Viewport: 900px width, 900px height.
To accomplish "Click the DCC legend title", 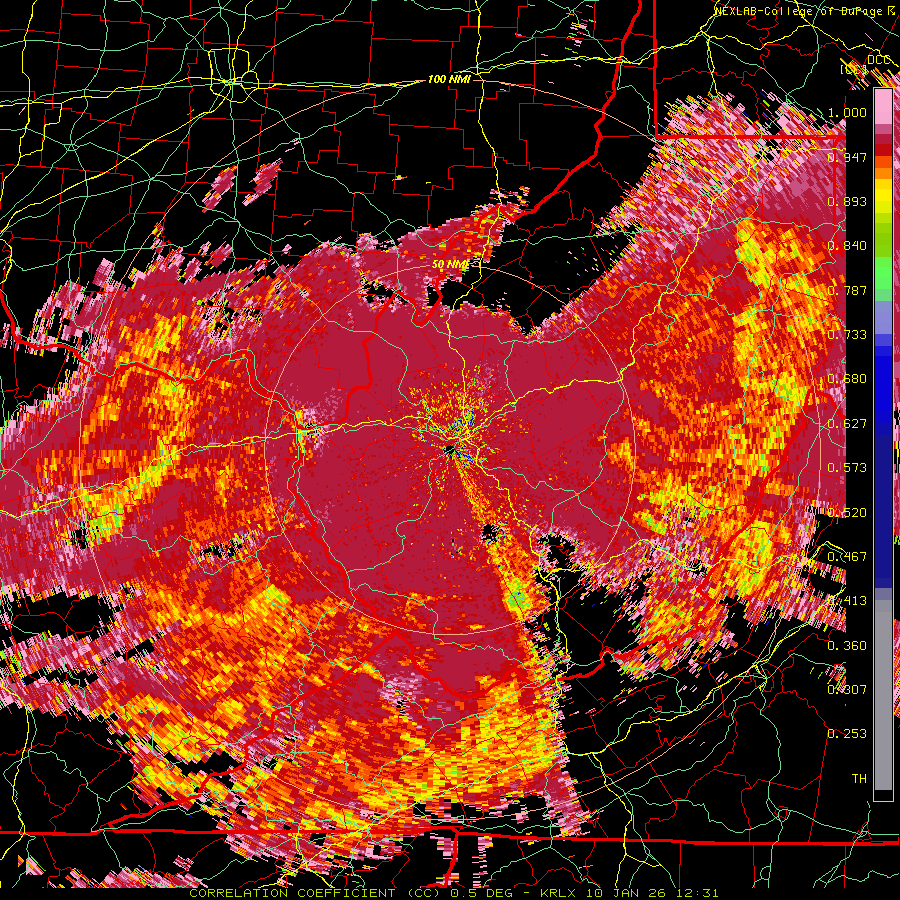I will click(878, 60).
